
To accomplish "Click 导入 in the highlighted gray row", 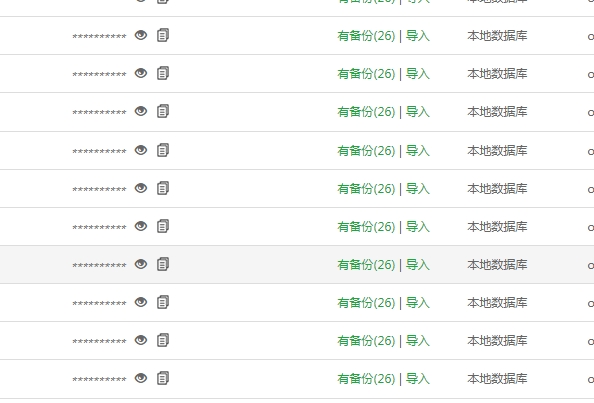I will (x=417, y=264).
